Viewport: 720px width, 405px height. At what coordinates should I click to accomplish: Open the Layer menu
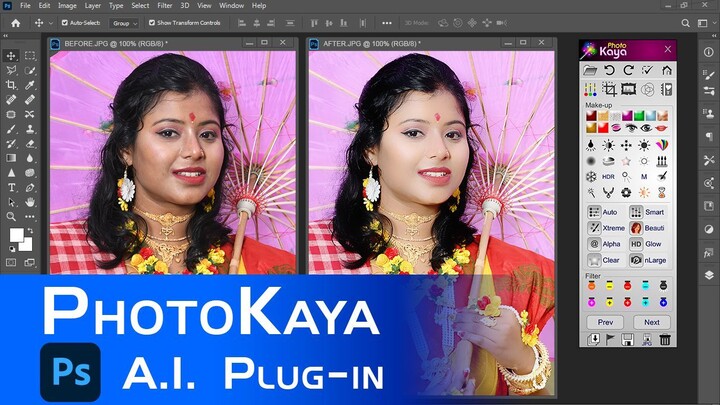click(92, 6)
